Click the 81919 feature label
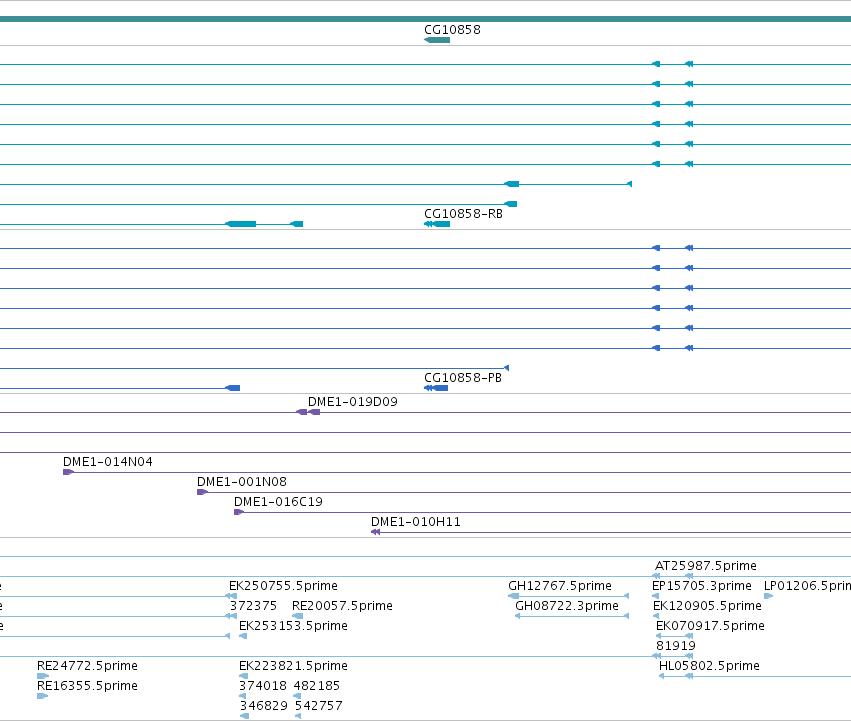The image size is (851, 721). tap(676, 646)
